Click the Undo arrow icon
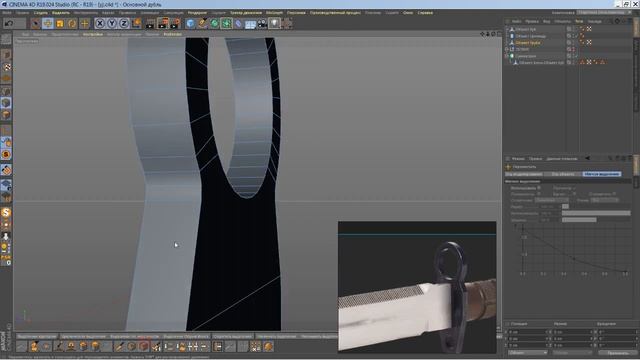The width and height of the screenshot is (640, 360). pyautogui.click(x=9, y=23)
